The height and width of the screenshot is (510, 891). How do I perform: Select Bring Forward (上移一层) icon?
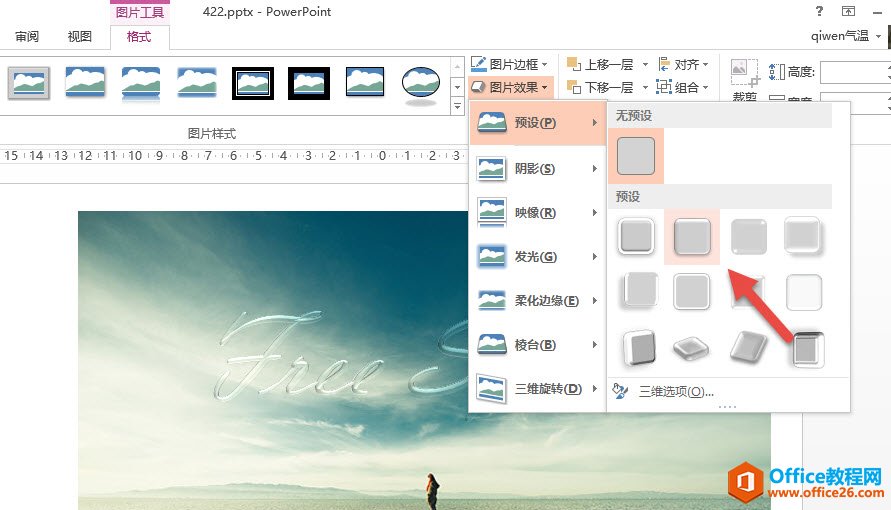point(574,64)
